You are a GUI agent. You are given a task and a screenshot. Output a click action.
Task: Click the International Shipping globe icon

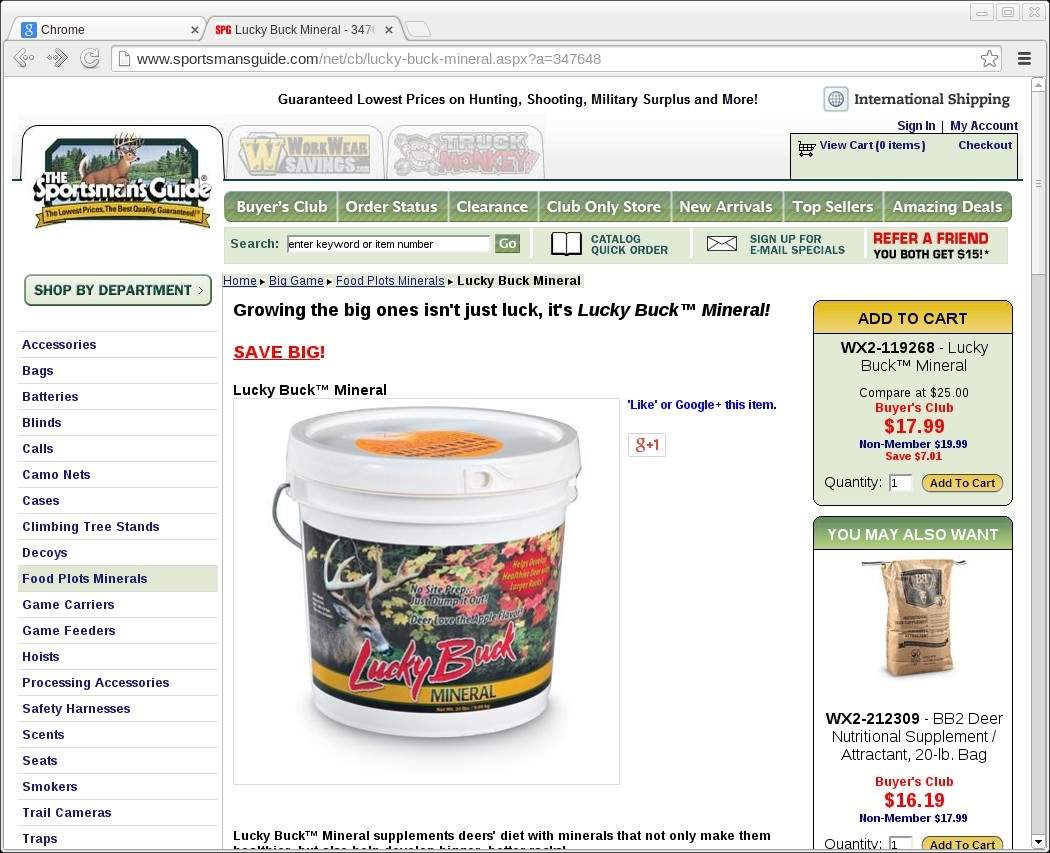pos(835,99)
